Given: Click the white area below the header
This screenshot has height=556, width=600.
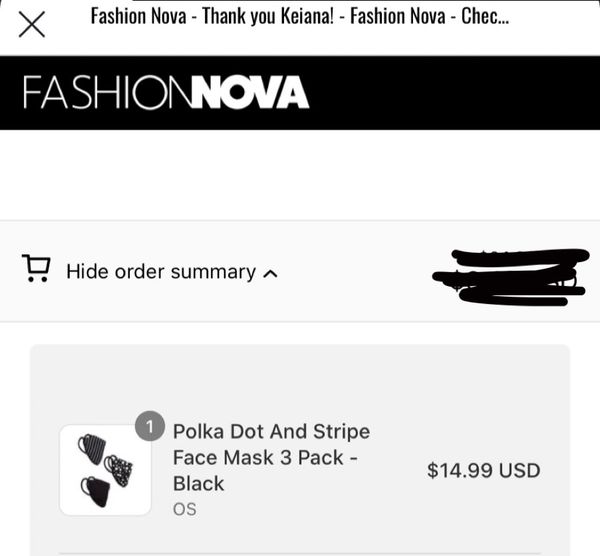Looking at the screenshot, I should point(300,175).
